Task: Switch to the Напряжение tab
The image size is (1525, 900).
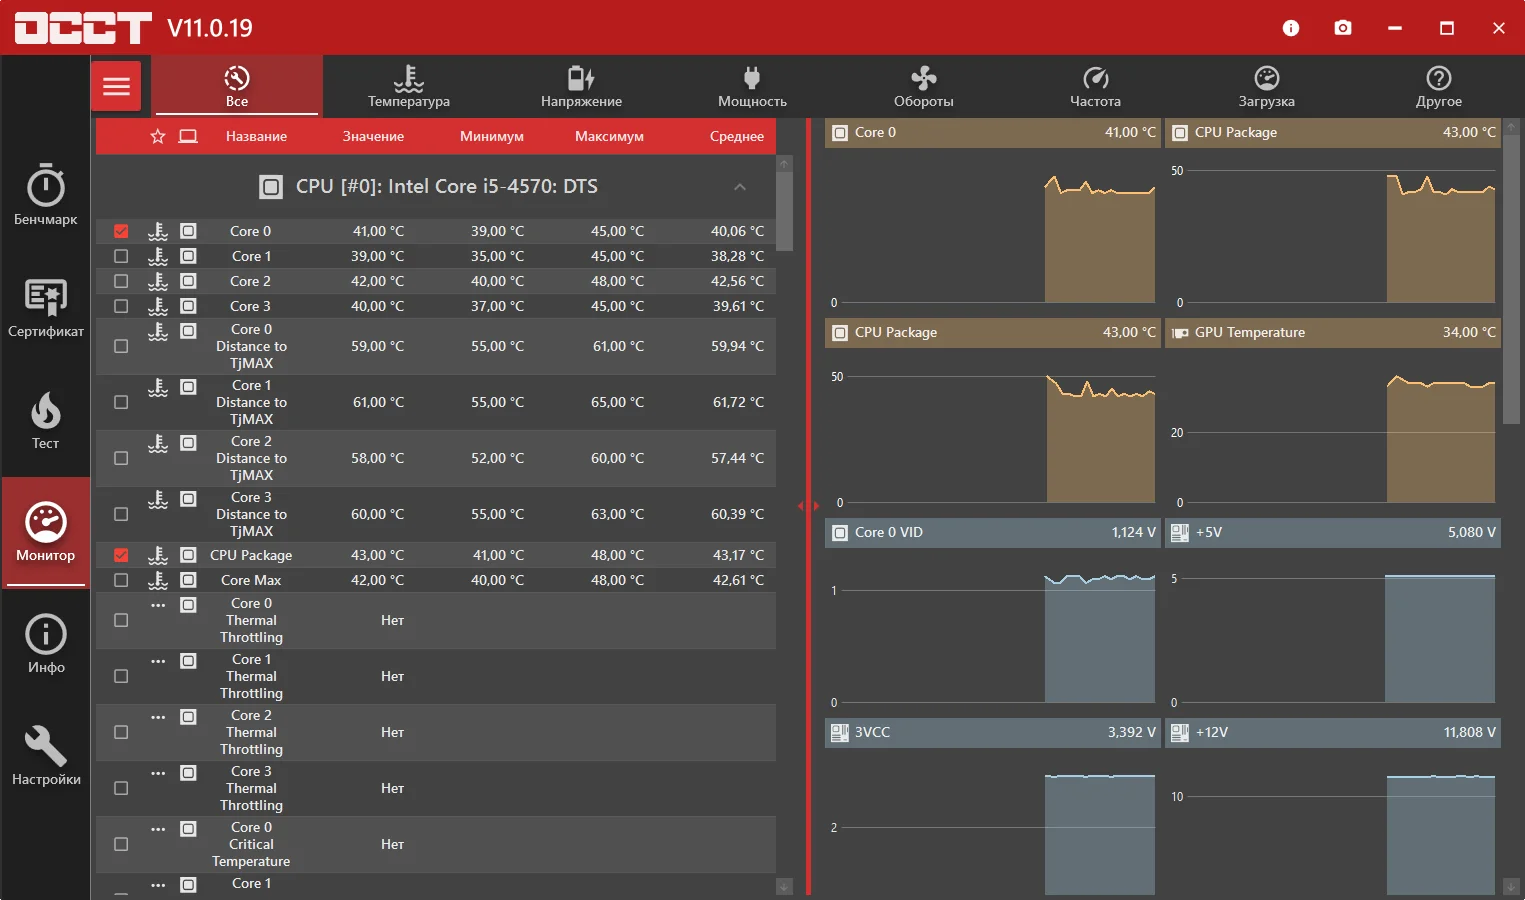Action: pos(581,86)
